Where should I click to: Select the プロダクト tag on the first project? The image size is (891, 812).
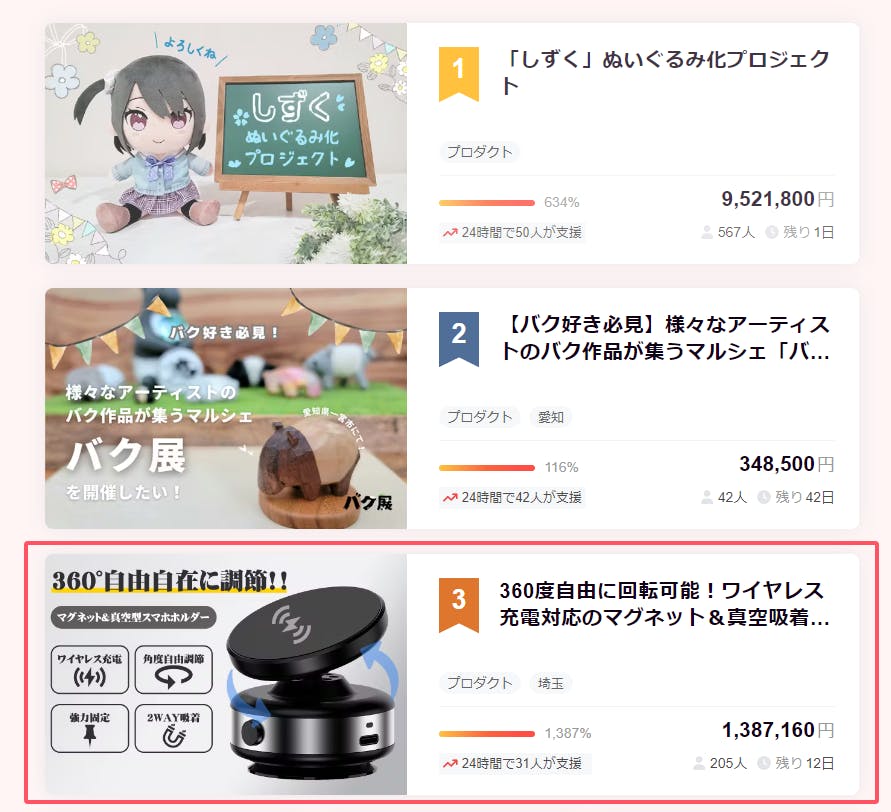tap(479, 152)
